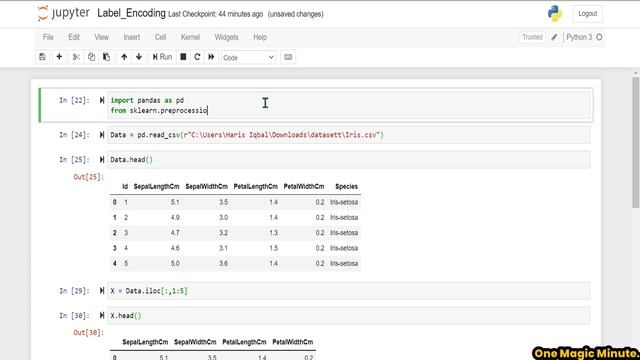Image resolution: width=640 pixels, height=360 pixels.
Task: Click the 5.1 value in row 0 of Out[25]
Action: [175, 202]
